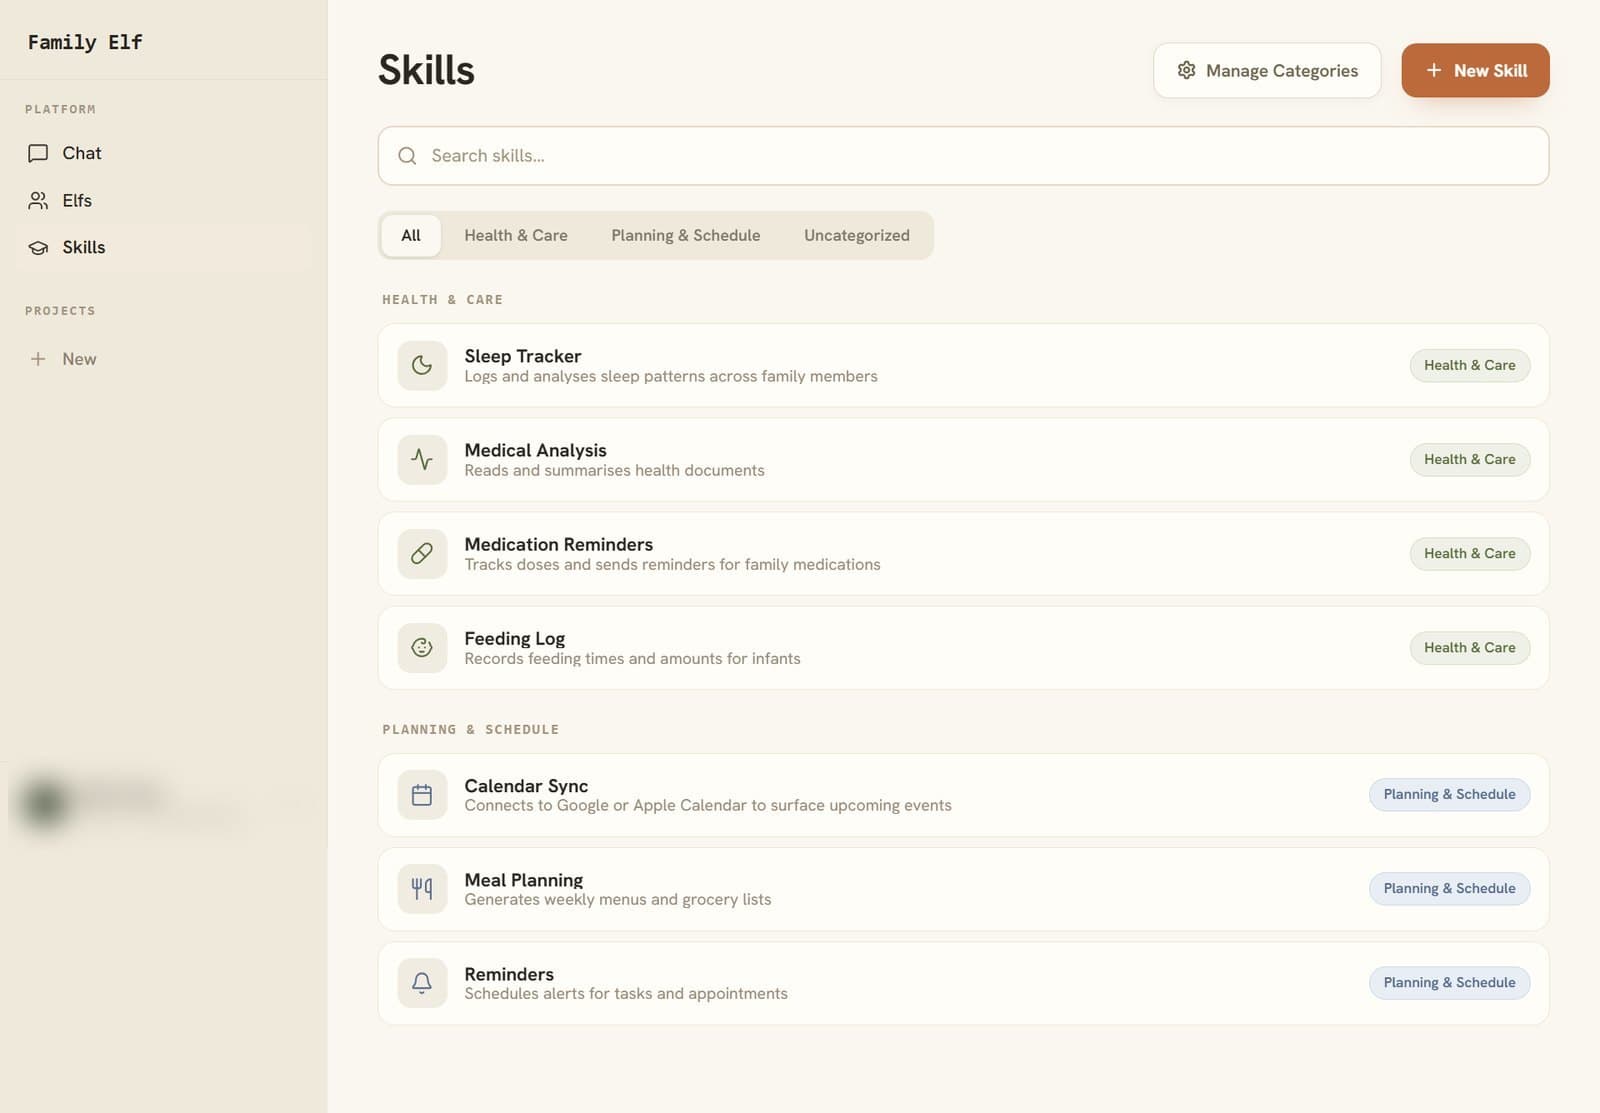The height and width of the screenshot is (1113, 1600).
Task: Open the Feeding Log skill title
Action: pyautogui.click(x=514, y=638)
